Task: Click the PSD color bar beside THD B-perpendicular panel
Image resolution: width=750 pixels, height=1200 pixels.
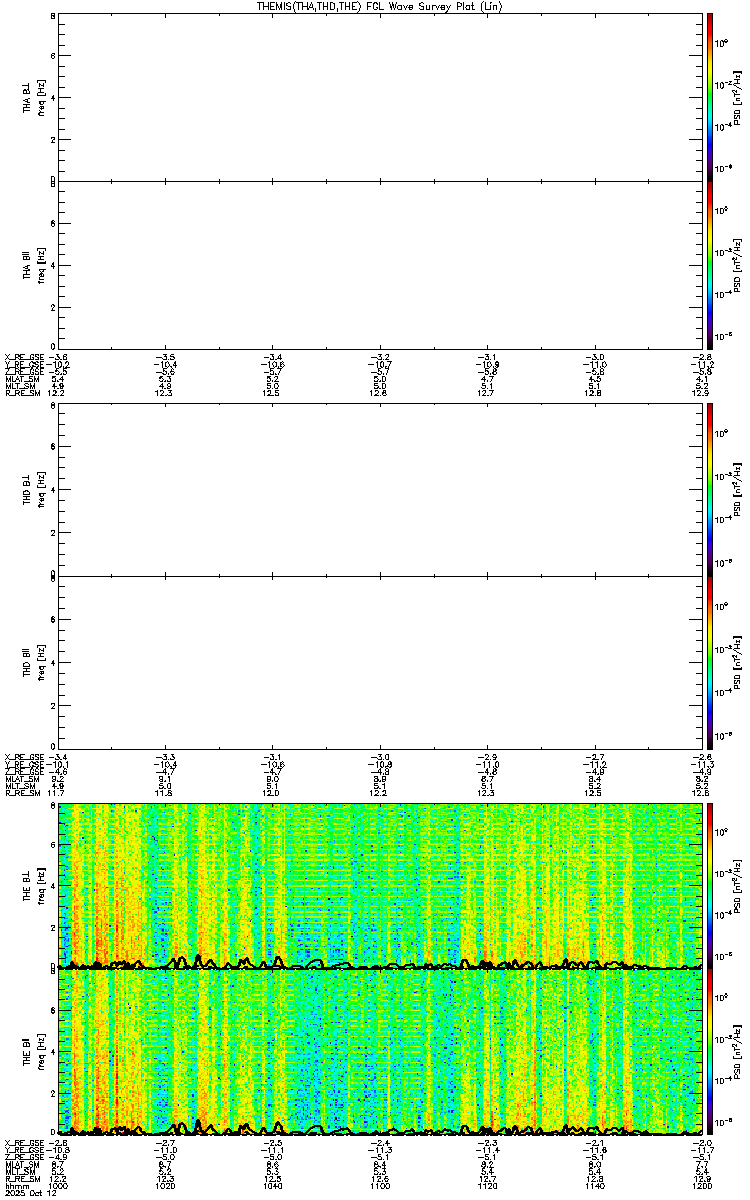Action: tap(710, 491)
